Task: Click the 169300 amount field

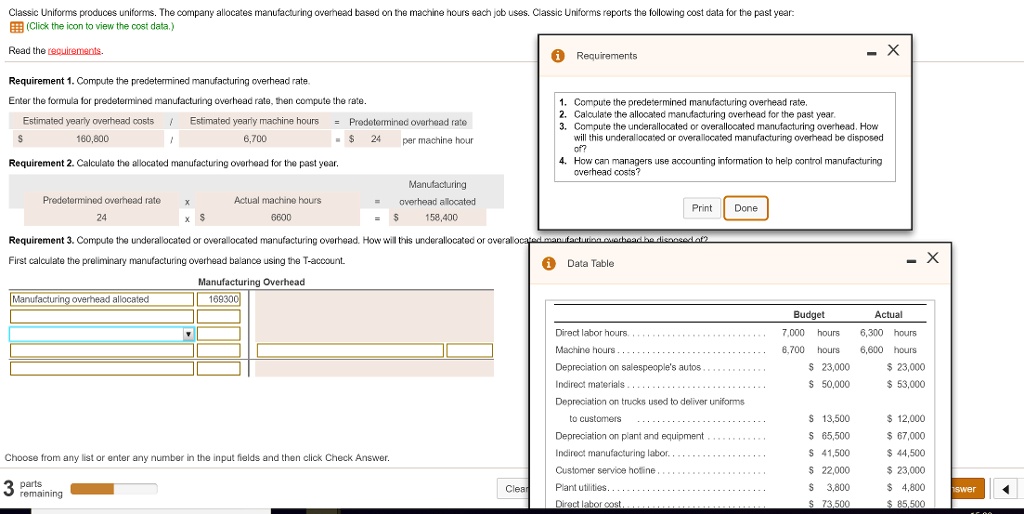Action: click(x=219, y=299)
